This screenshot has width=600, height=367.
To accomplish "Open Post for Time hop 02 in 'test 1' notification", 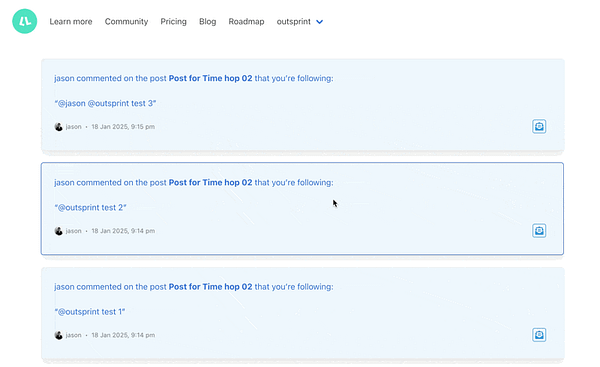I will tap(210, 287).
